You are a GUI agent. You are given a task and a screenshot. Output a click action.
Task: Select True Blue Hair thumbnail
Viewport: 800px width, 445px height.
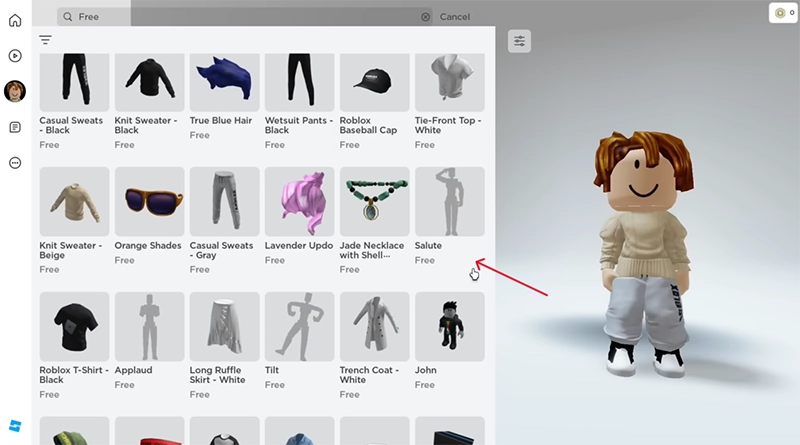pyautogui.click(x=224, y=82)
